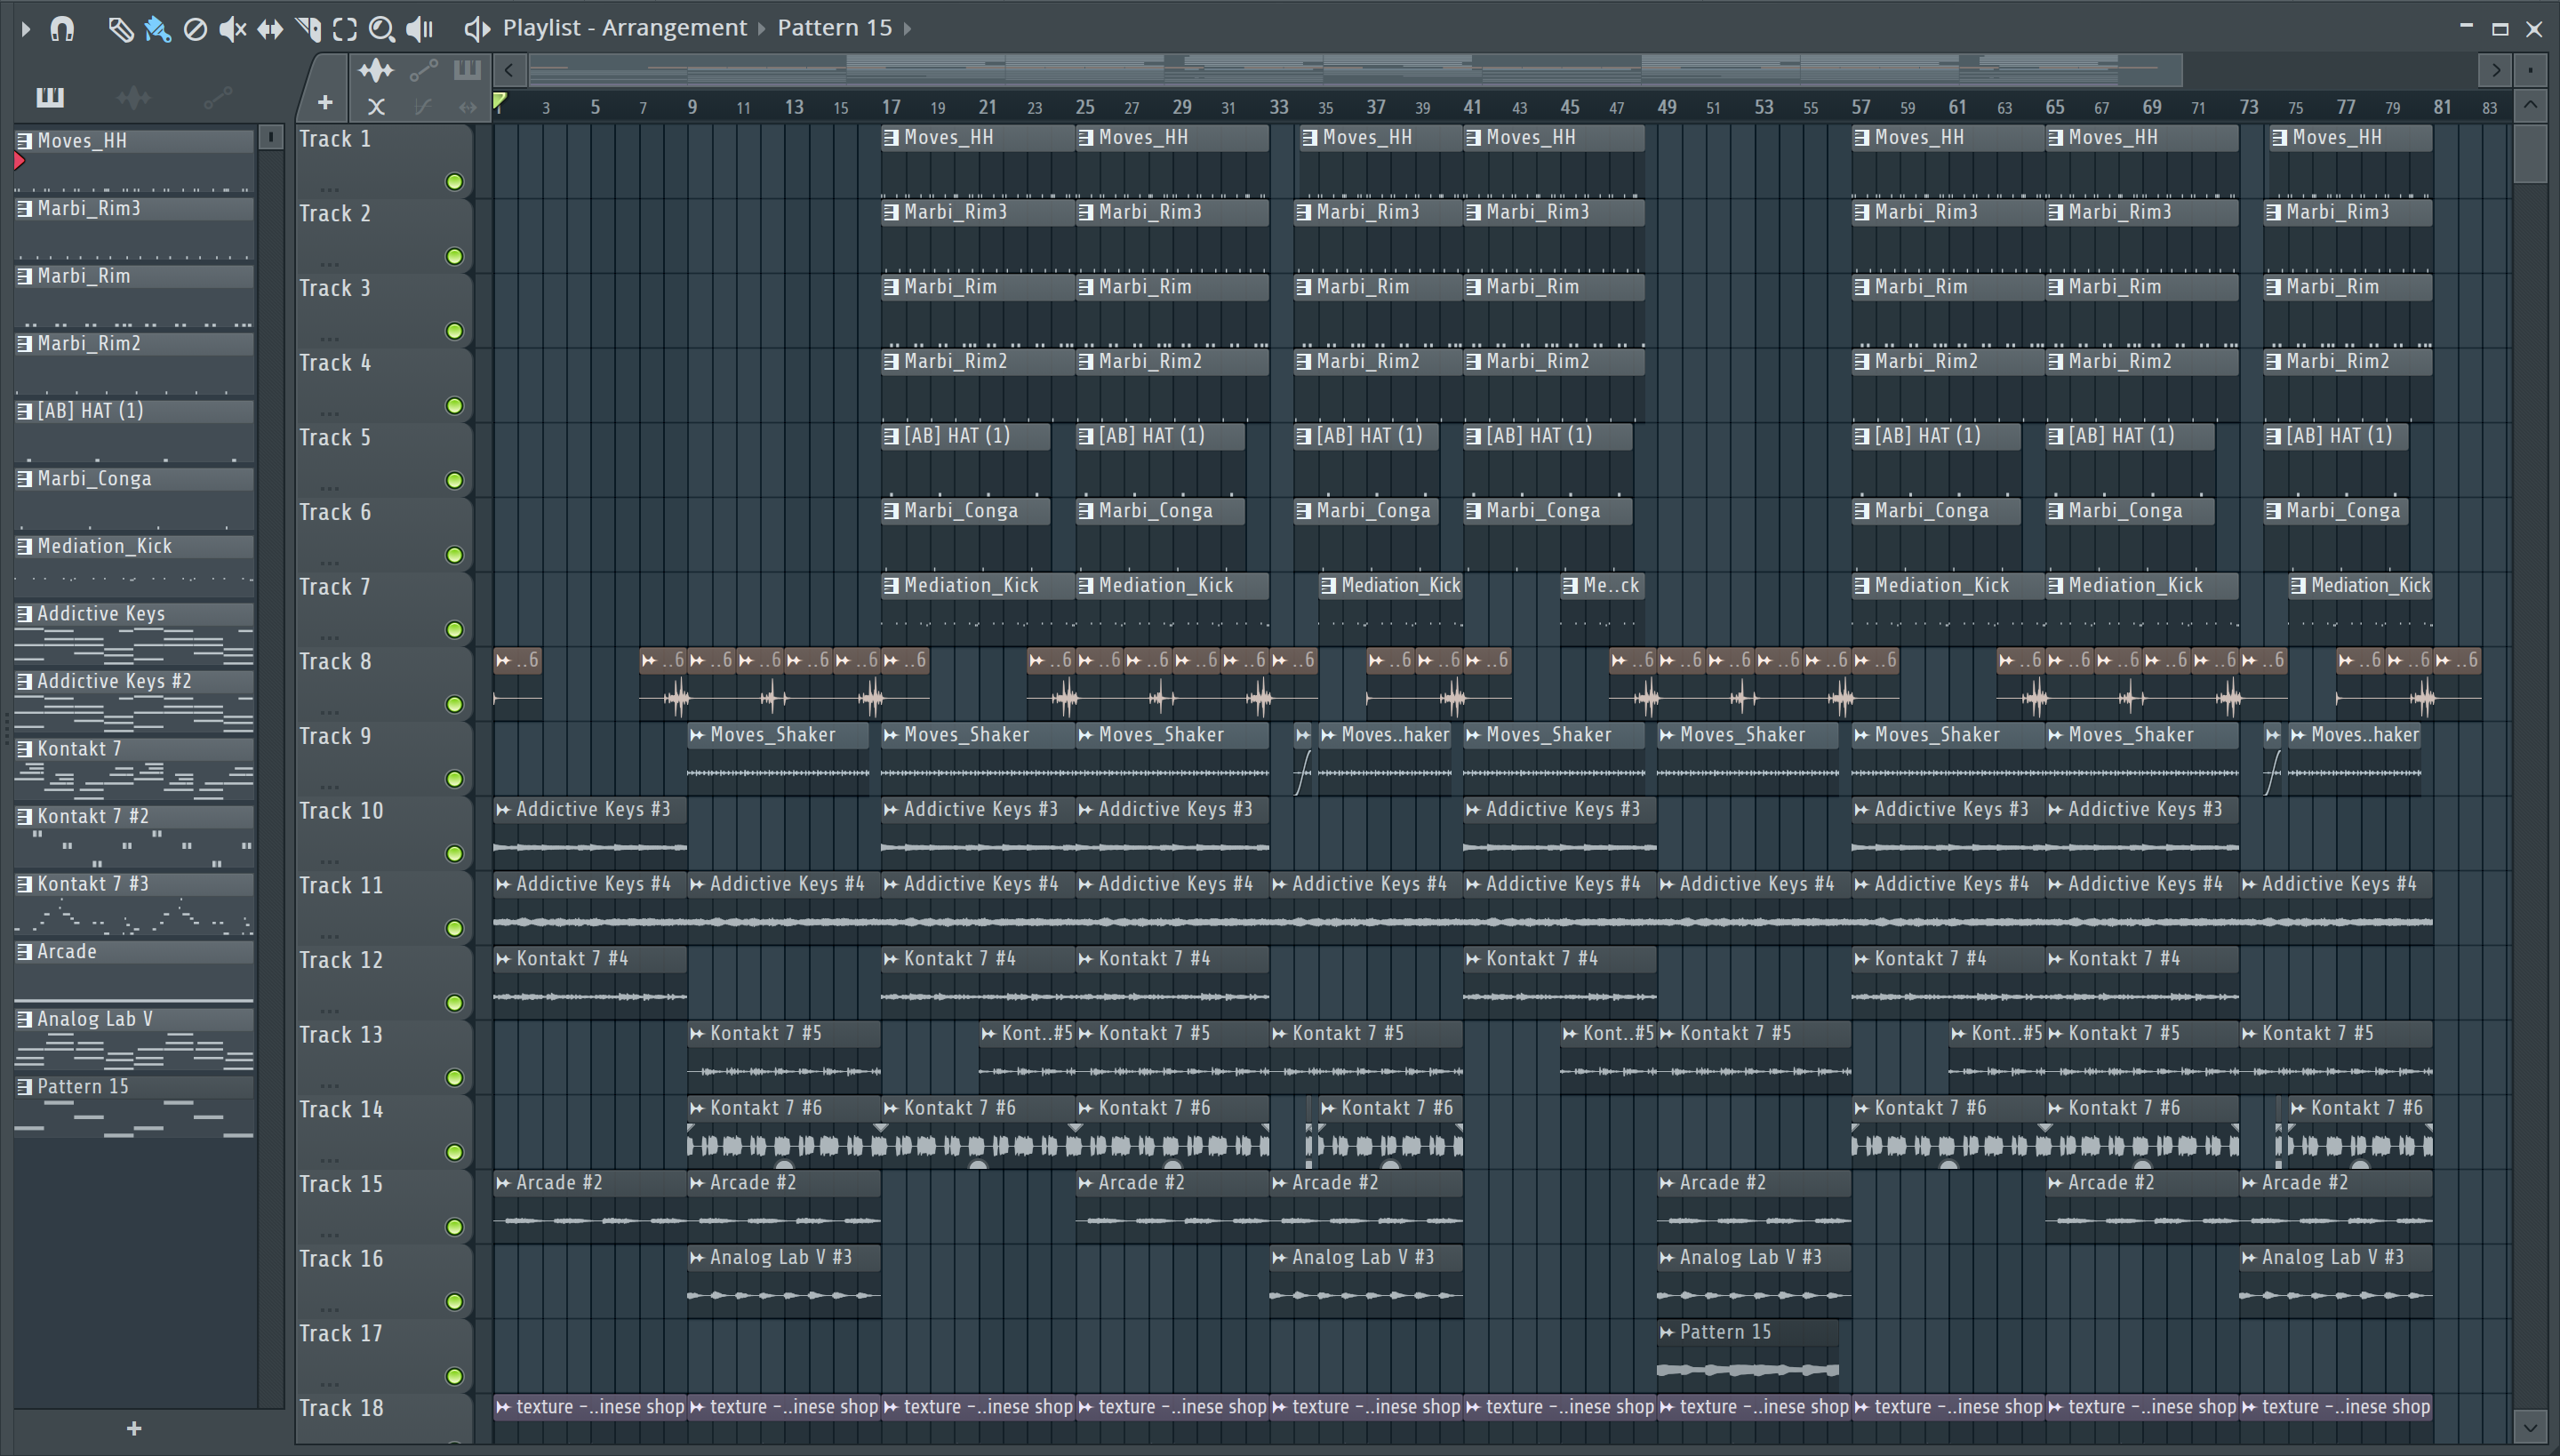Select the Select marquee tool

pos(345,29)
